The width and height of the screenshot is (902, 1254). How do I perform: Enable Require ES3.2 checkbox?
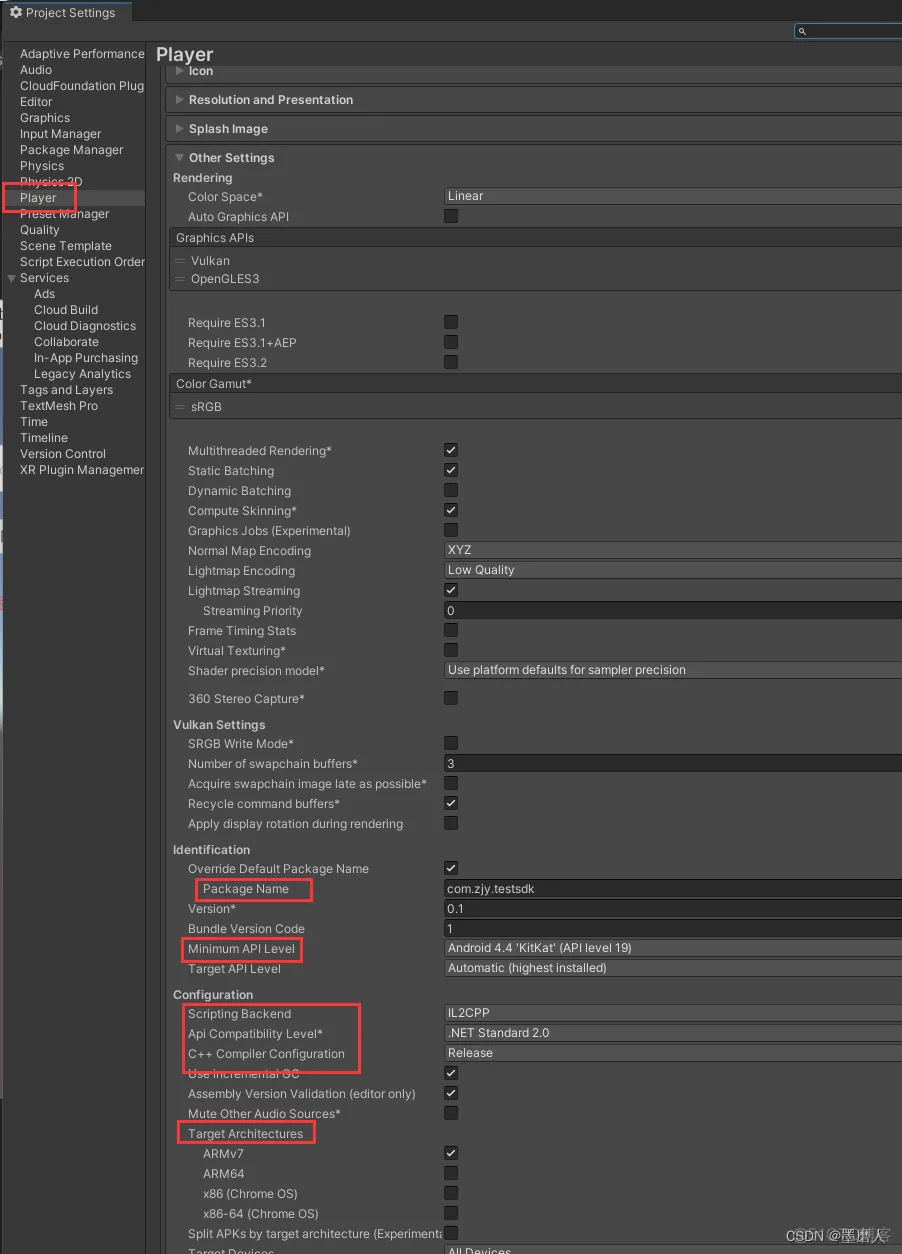click(x=451, y=362)
